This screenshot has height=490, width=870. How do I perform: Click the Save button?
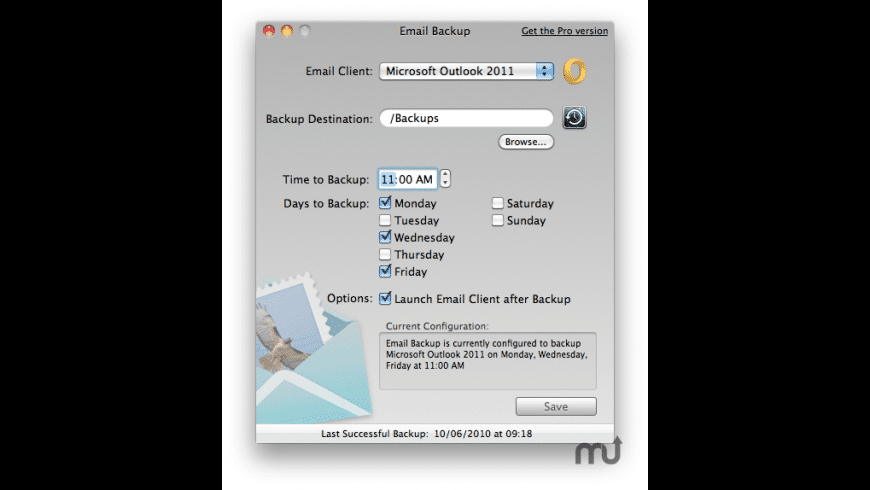(556, 406)
